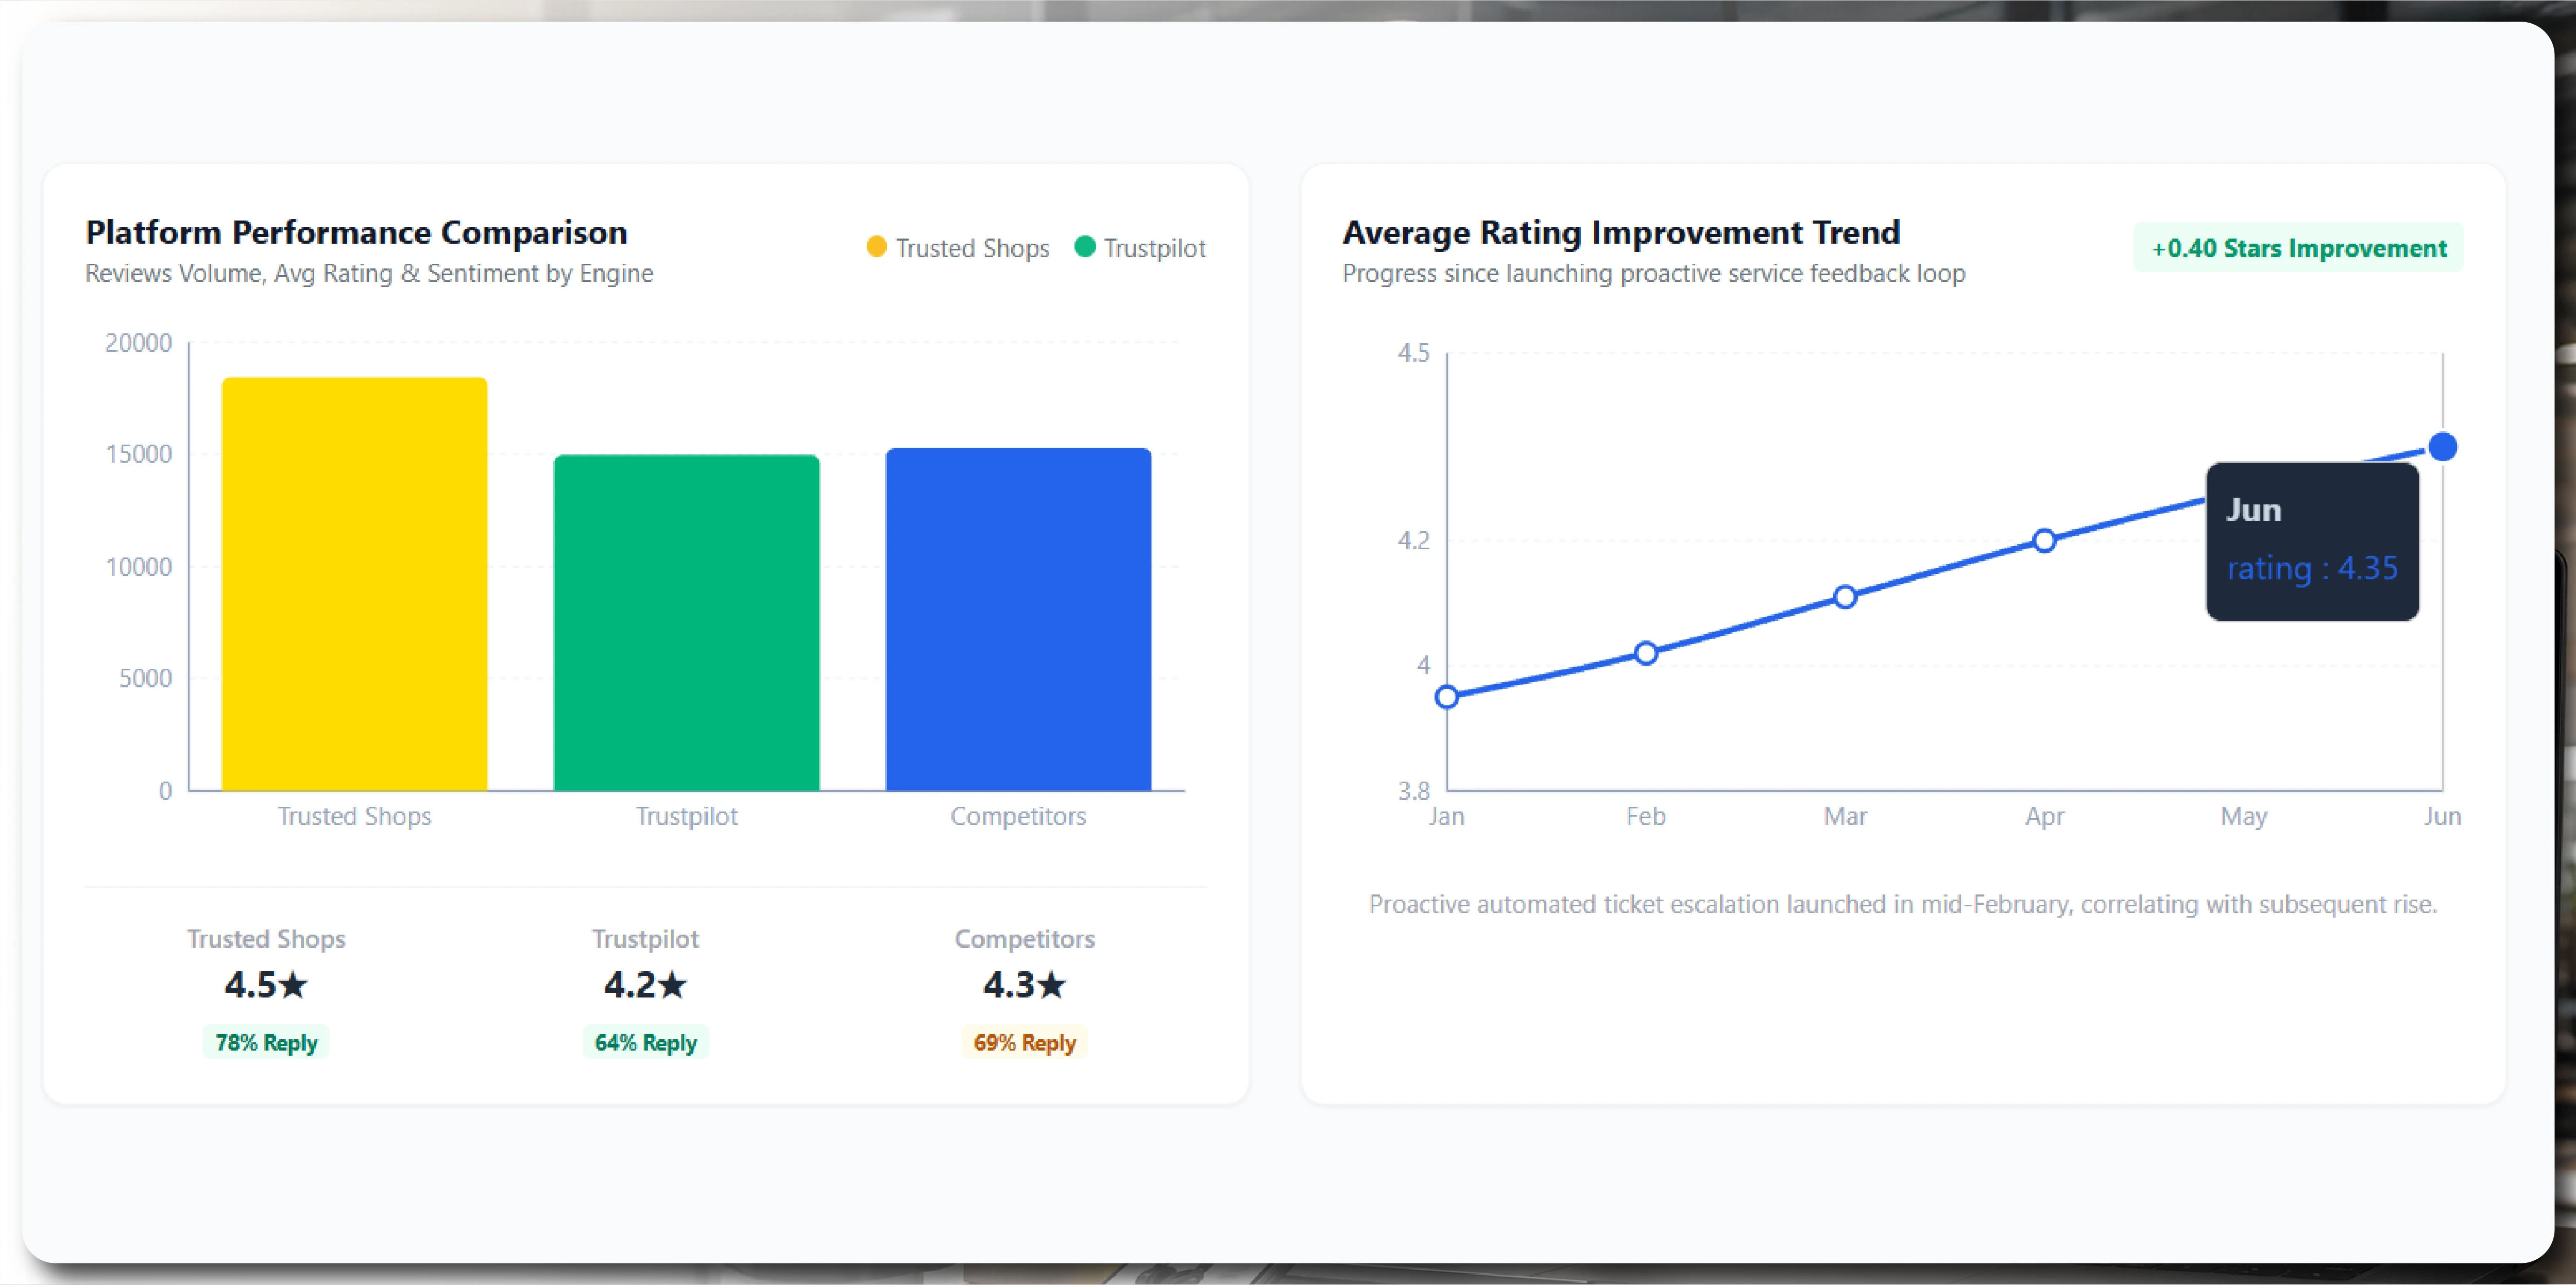Click the Jun rating 4.35 tooltip
This screenshot has width=2576, height=1285.
click(x=2312, y=541)
